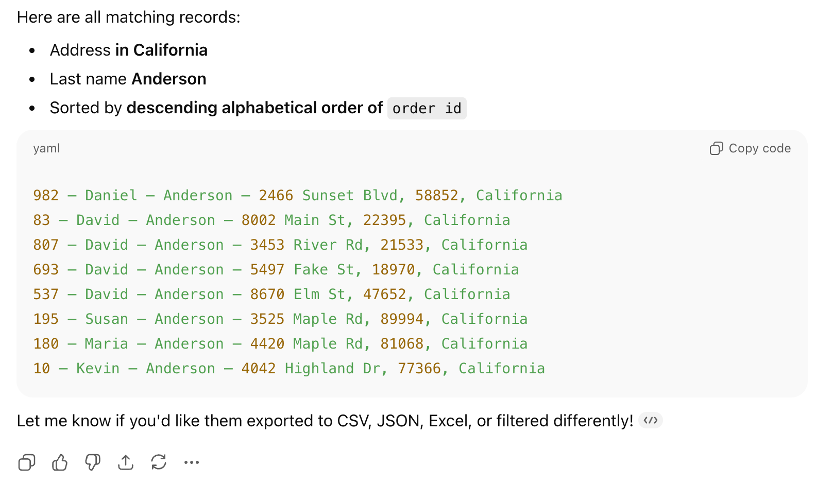Image resolution: width=816 pixels, height=484 pixels.
Task: Click the share/export arrow icon
Action: pos(126,462)
